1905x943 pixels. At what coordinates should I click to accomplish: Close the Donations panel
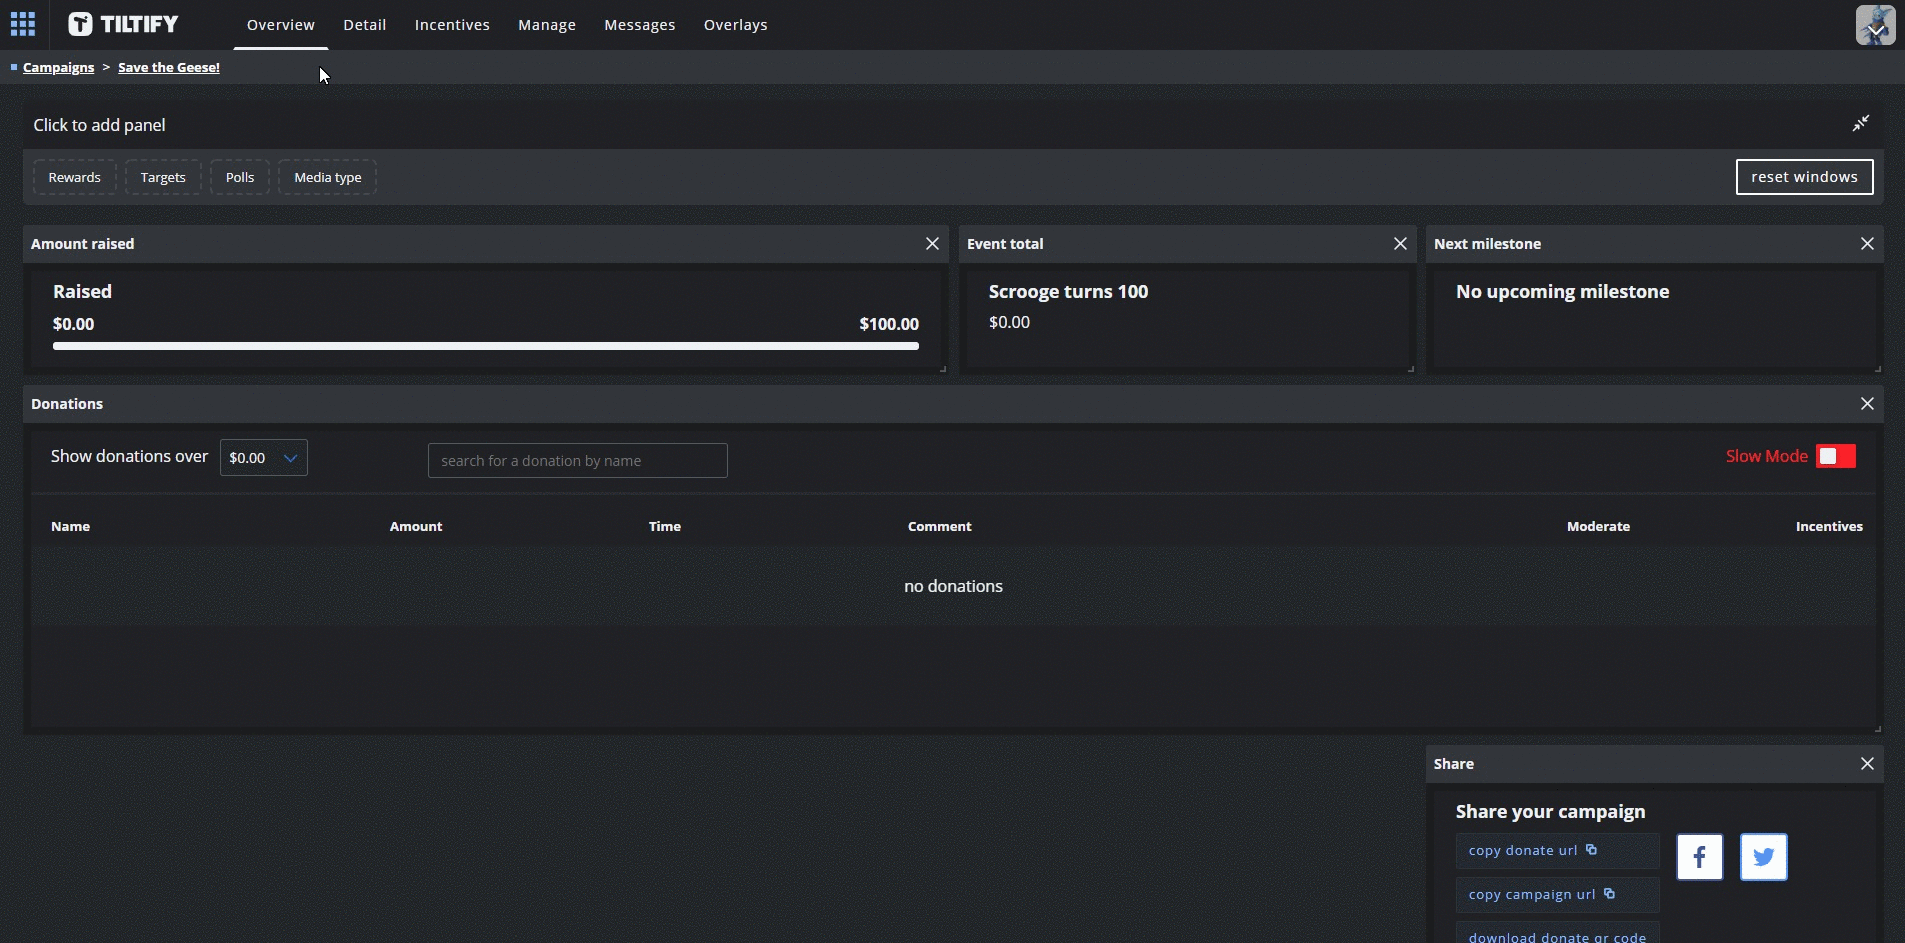coord(1867,404)
